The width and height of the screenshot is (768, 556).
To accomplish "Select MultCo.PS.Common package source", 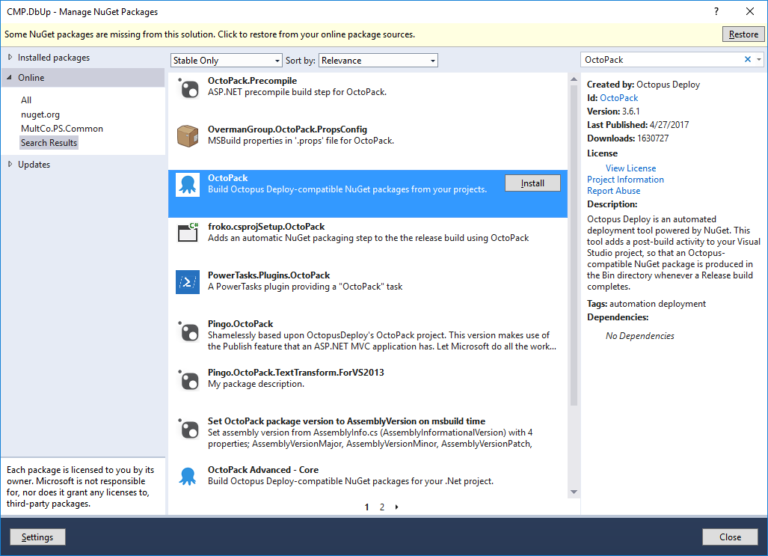I will point(61,128).
